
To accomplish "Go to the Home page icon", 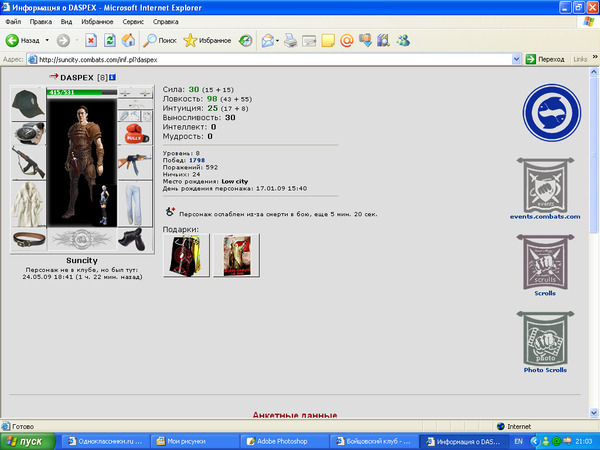I will pos(129,40).
